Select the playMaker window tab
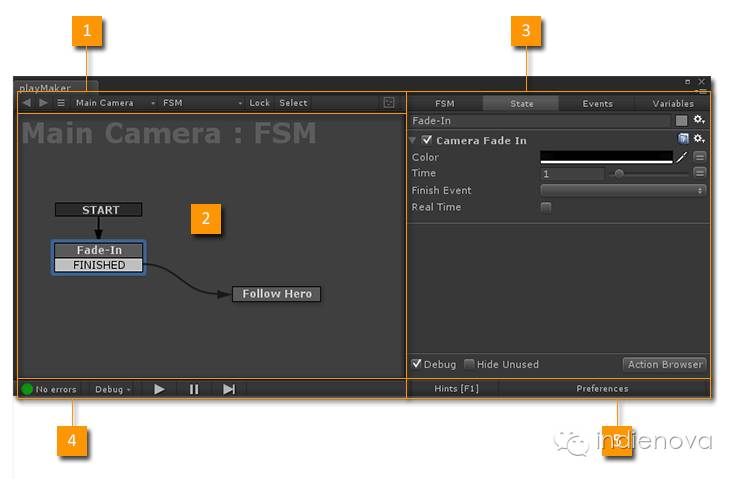The image size is (737, 479). [x=56, y=87]
